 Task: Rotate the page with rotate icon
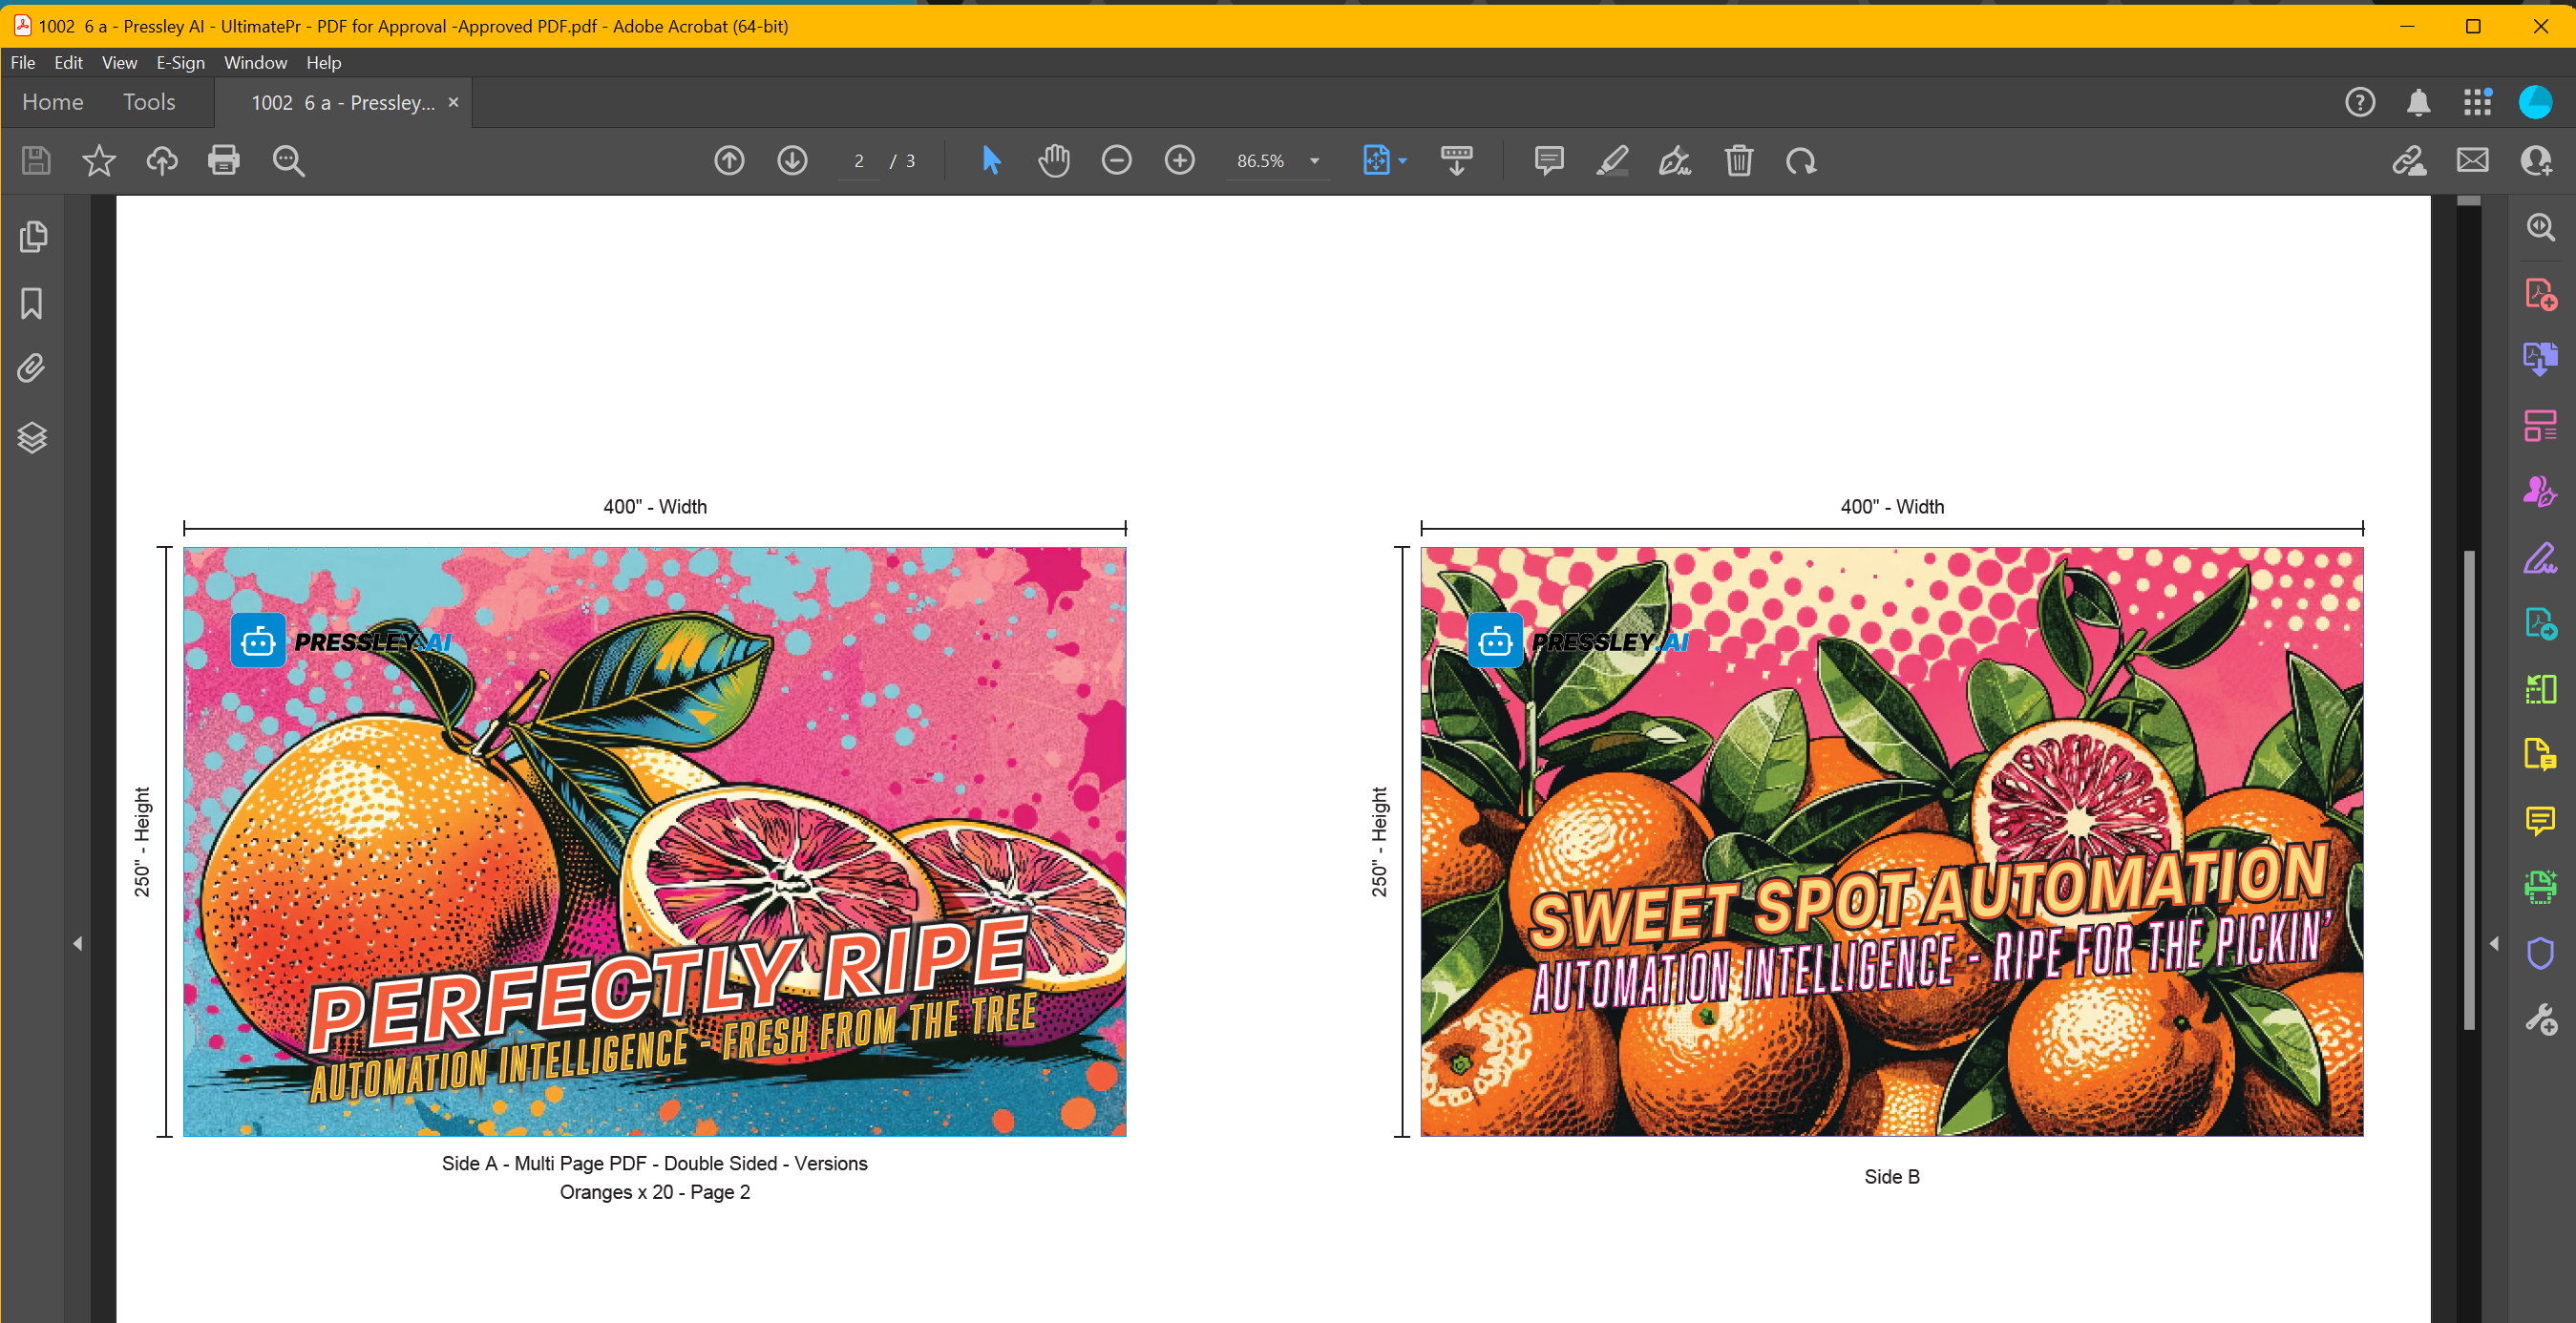tap(1801, 161)
